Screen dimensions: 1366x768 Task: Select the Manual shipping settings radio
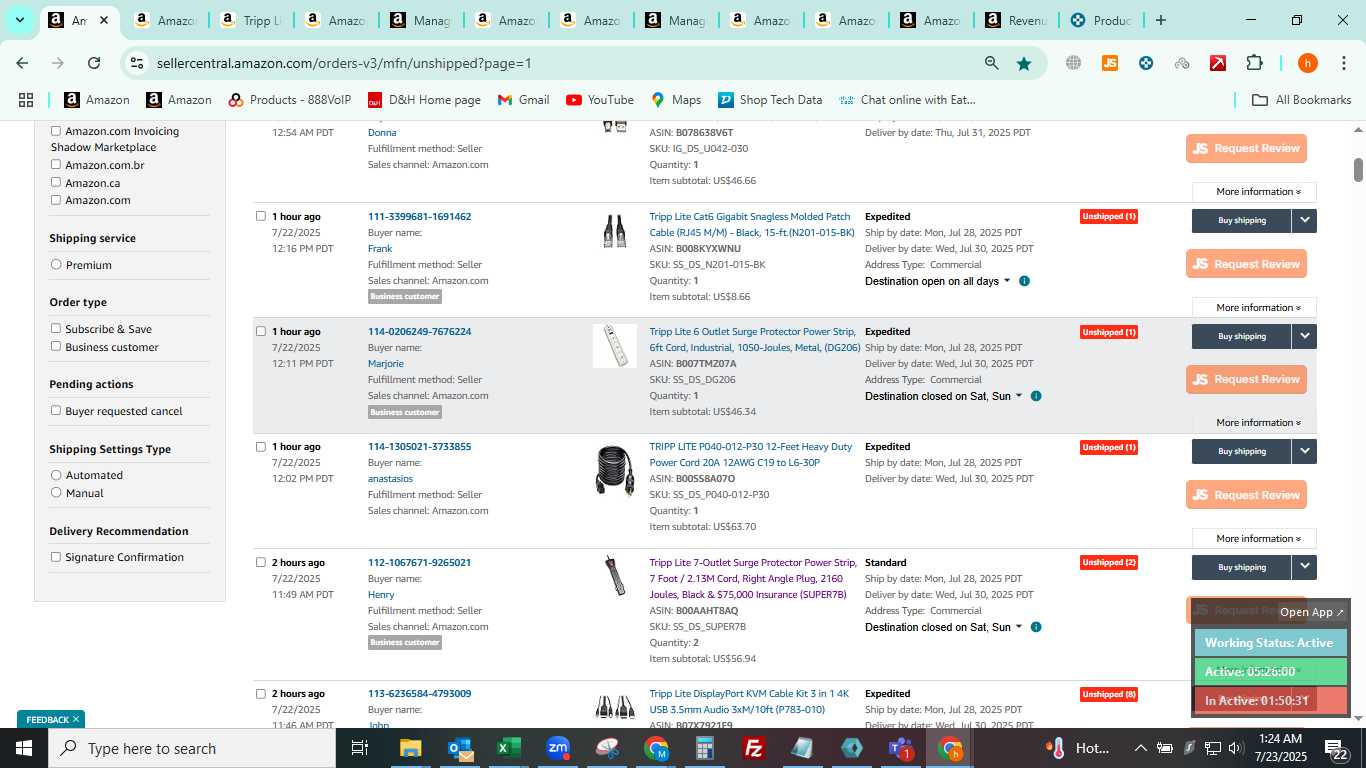(56, 492)
